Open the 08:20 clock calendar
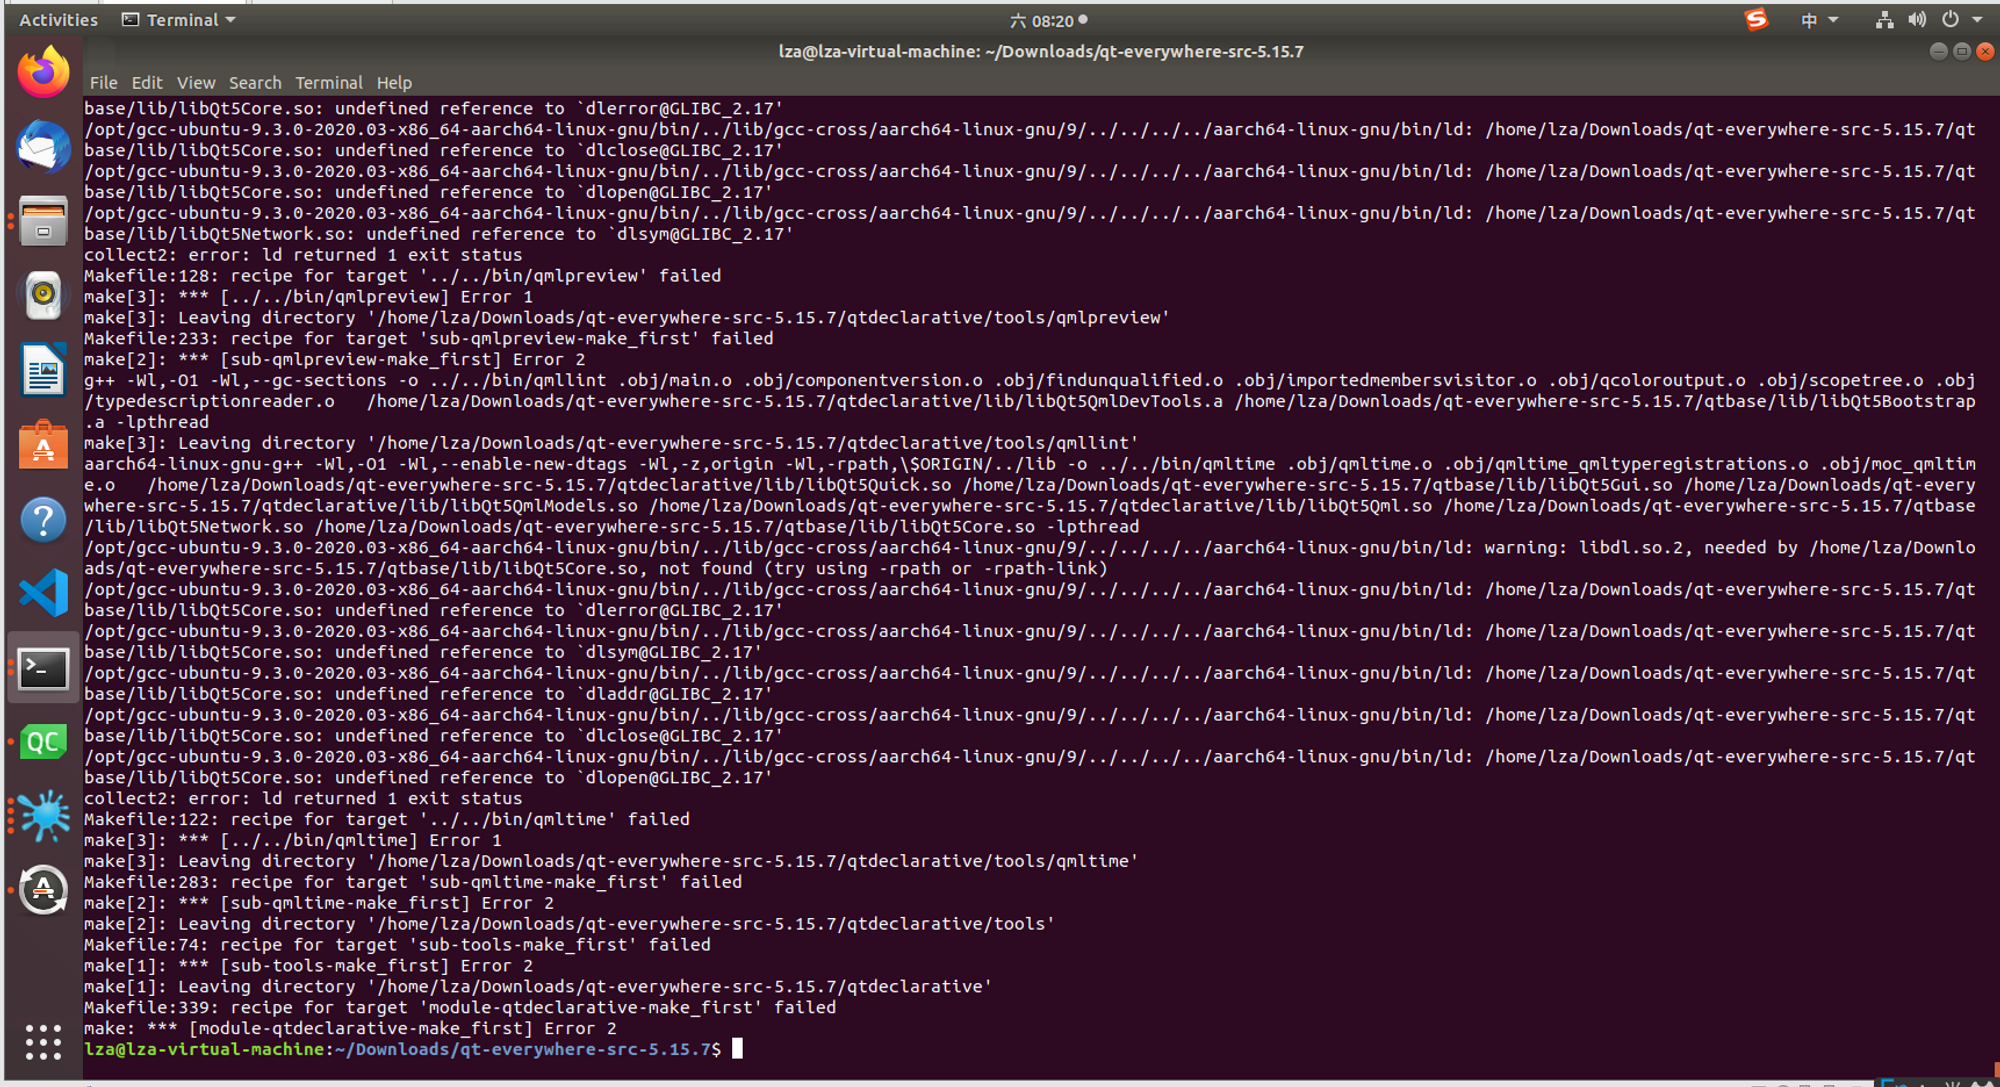Screen dimensions: 2000x1087 coord(1051,20)
